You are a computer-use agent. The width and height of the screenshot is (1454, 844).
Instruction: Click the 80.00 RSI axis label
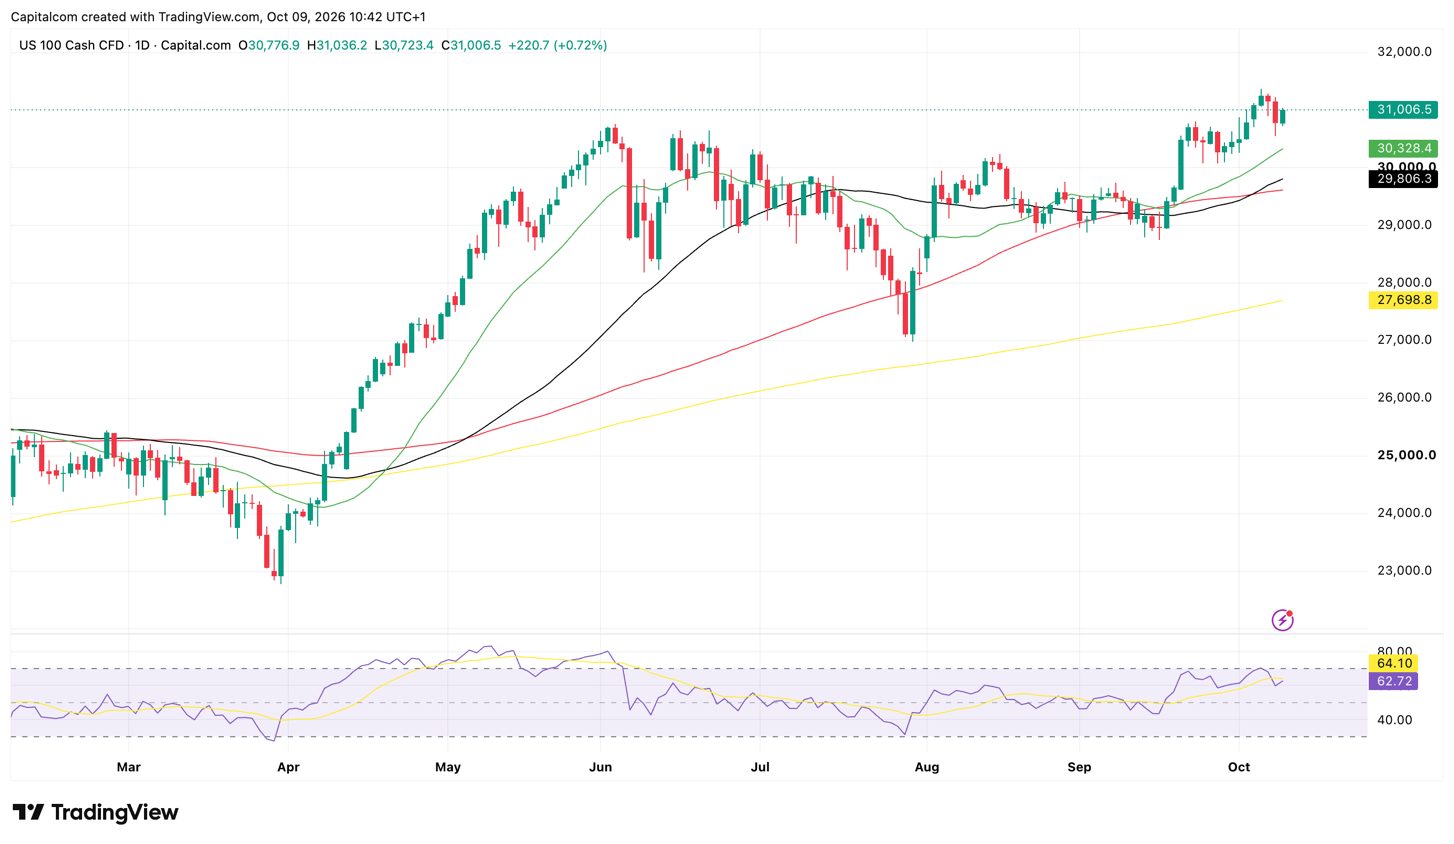1394,651
